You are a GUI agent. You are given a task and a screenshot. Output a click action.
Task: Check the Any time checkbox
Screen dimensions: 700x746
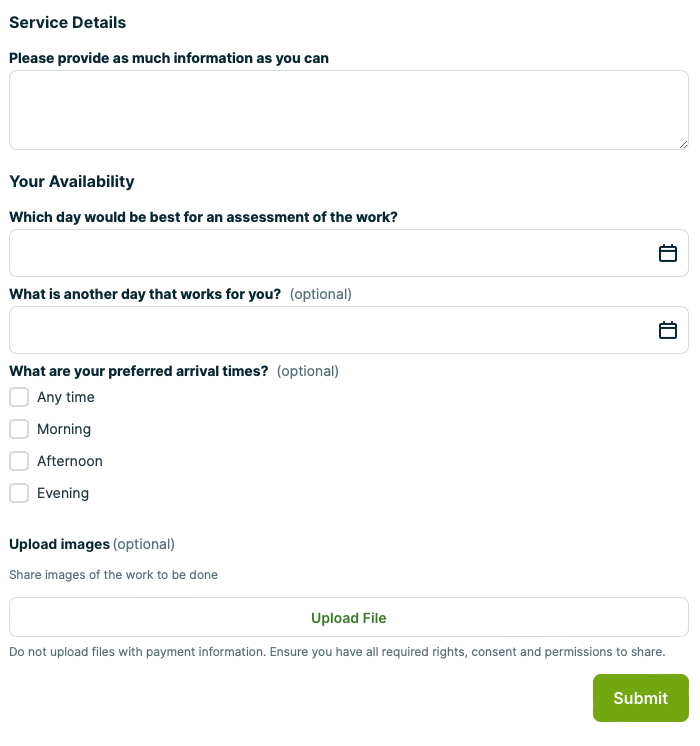[19, 397]
